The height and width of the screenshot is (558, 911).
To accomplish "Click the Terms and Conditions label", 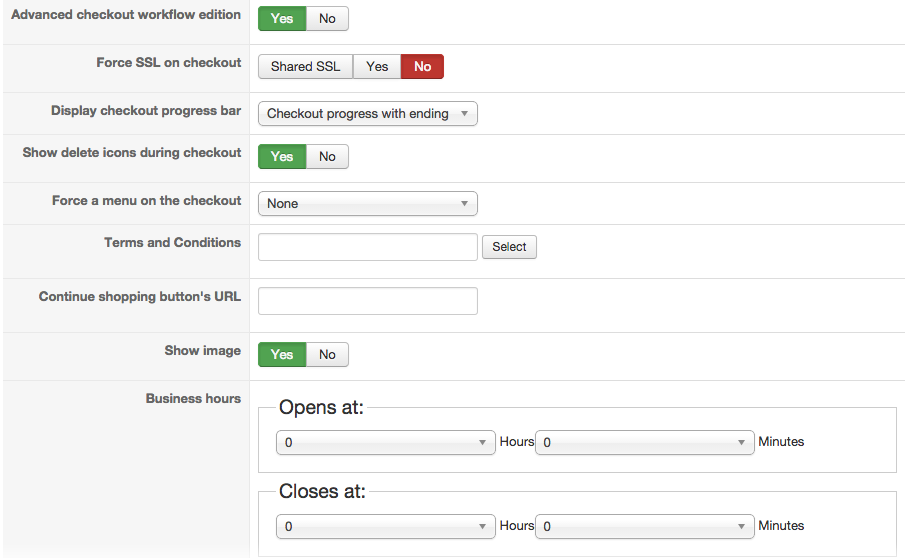I will [x=172, y=243].
